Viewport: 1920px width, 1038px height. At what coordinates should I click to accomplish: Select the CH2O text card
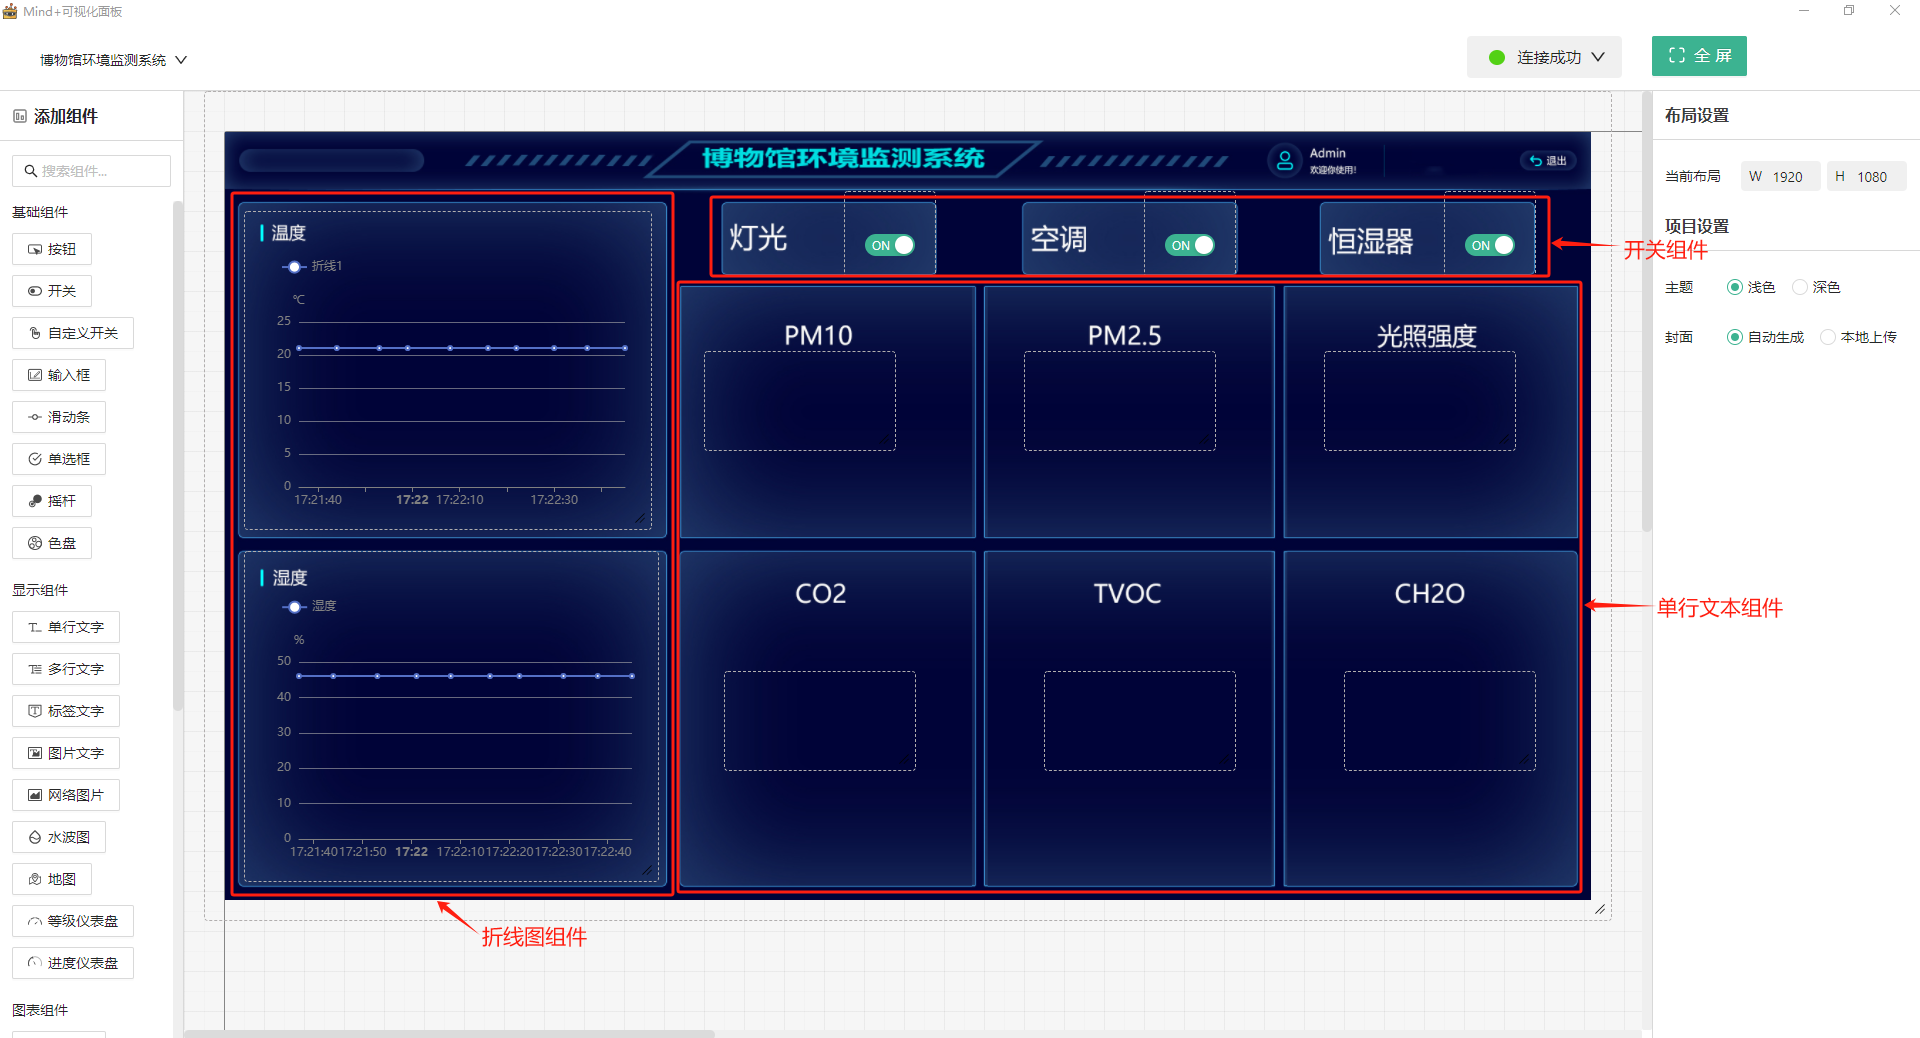(x=1431, y=718)
